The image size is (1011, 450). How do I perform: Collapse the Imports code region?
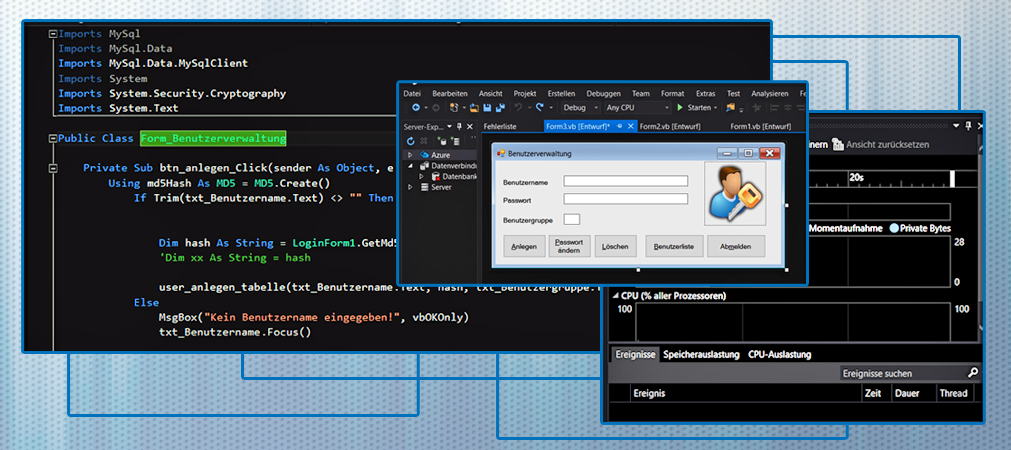(x=52, y=34)
